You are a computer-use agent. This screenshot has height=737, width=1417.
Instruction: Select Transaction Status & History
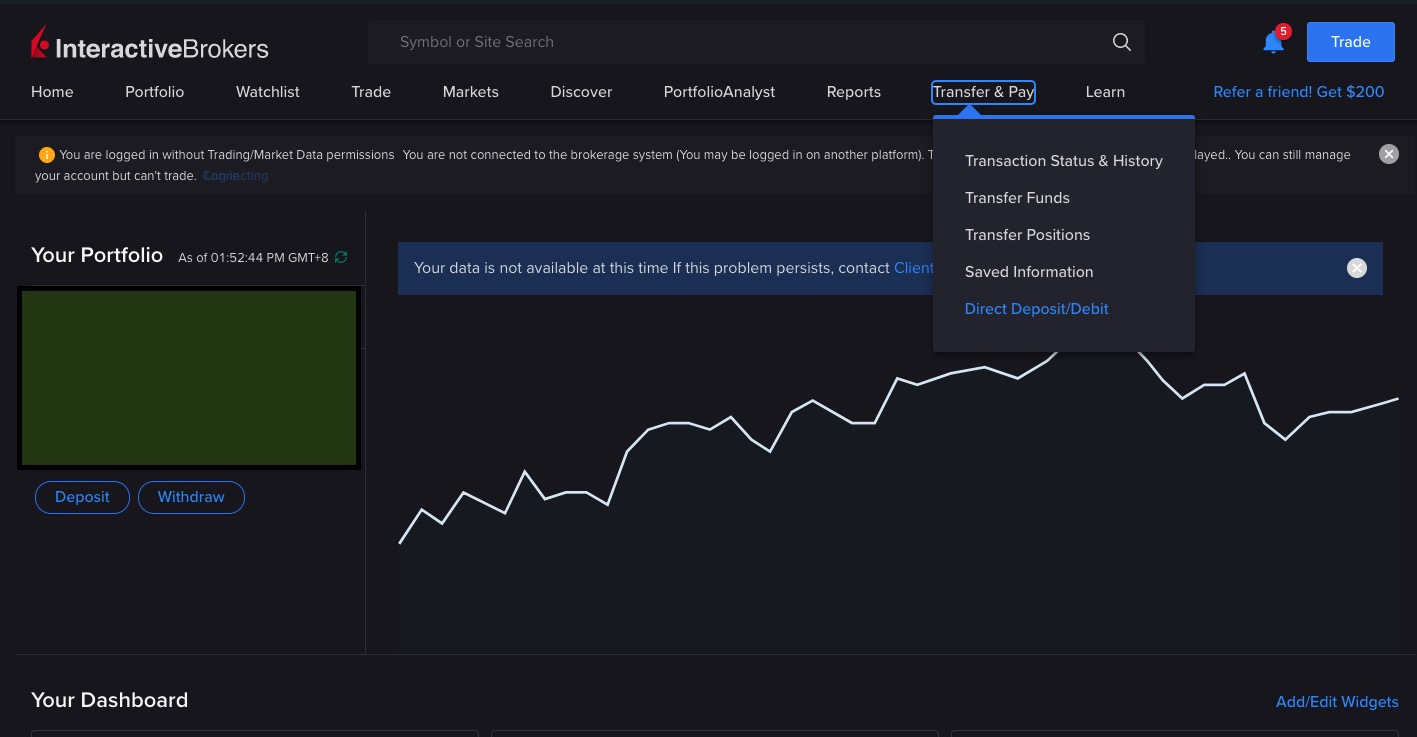1063,161
